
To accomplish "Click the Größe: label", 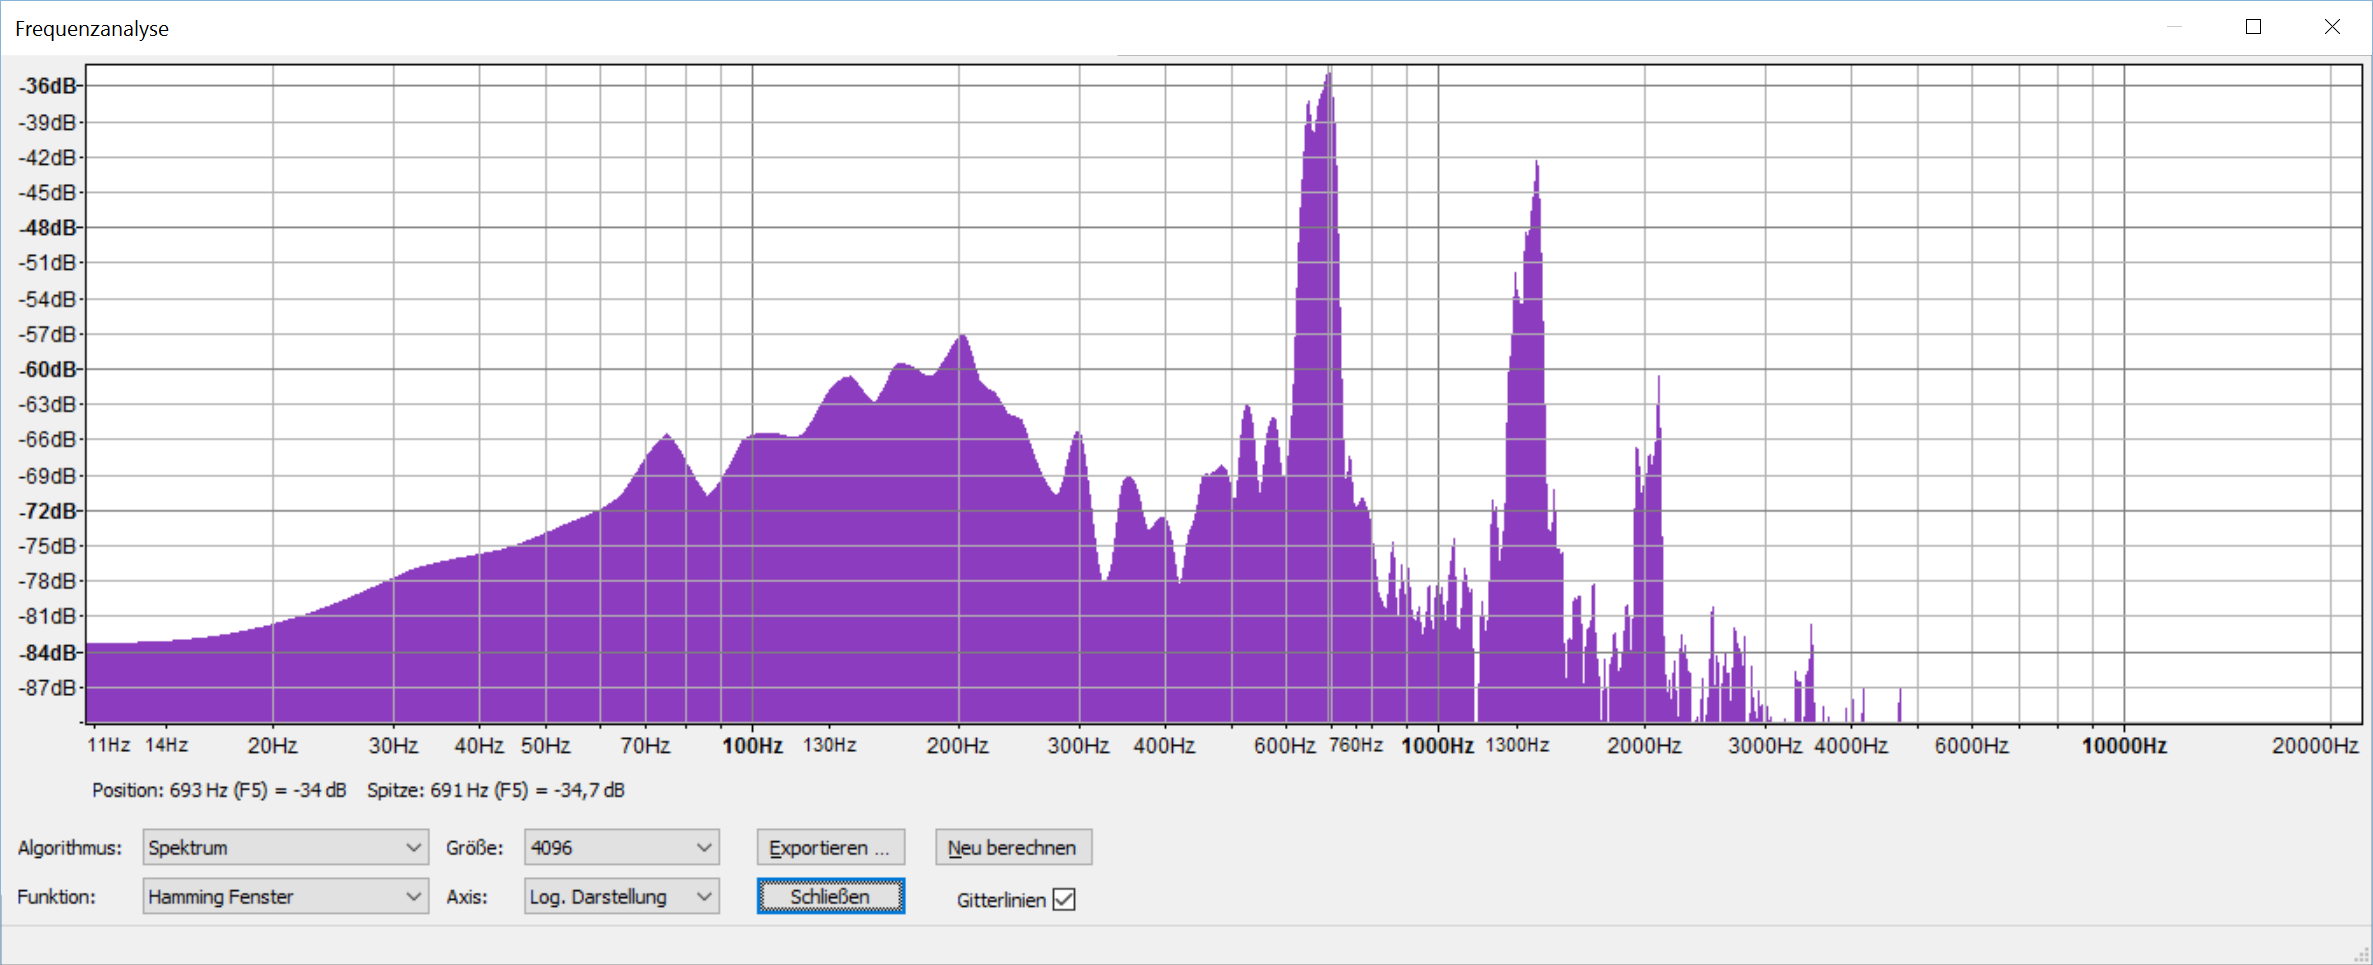I will pos(474,847).
